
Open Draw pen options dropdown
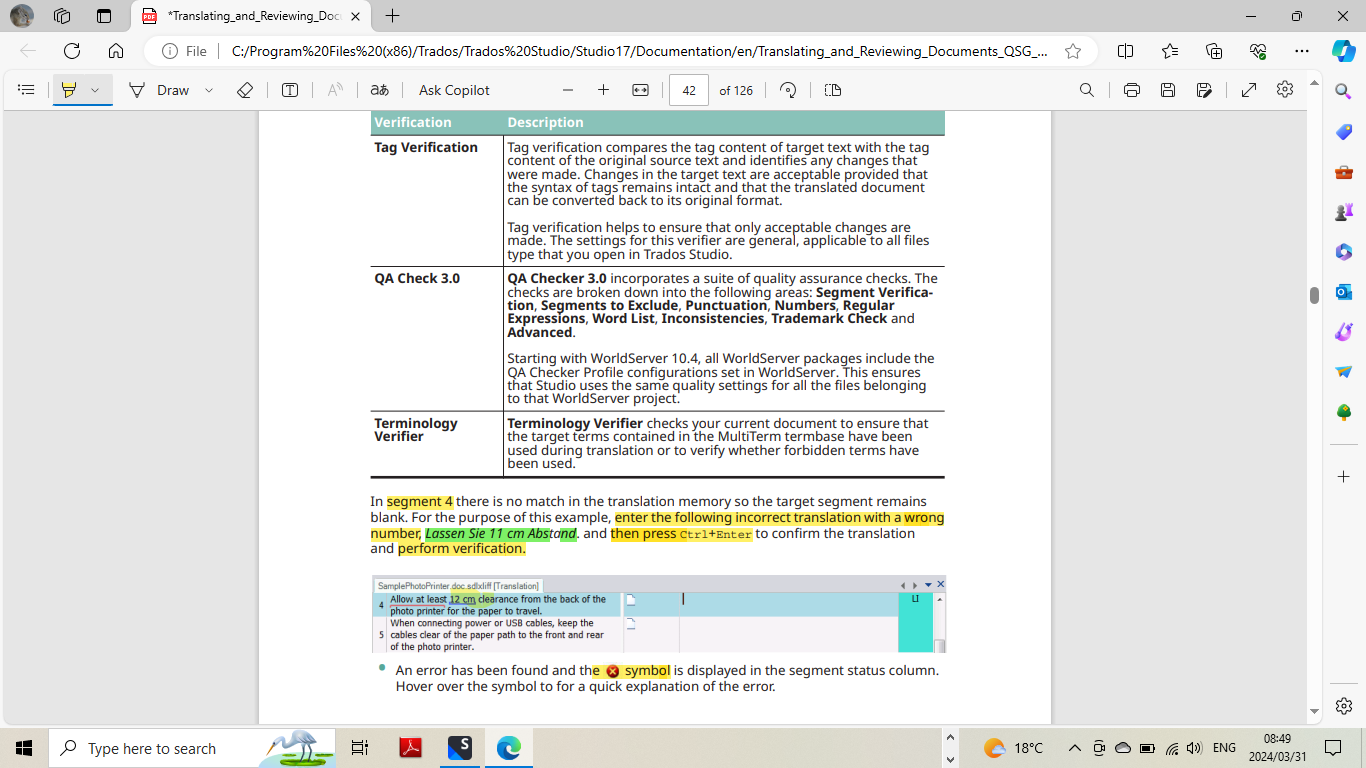(209, 90)
